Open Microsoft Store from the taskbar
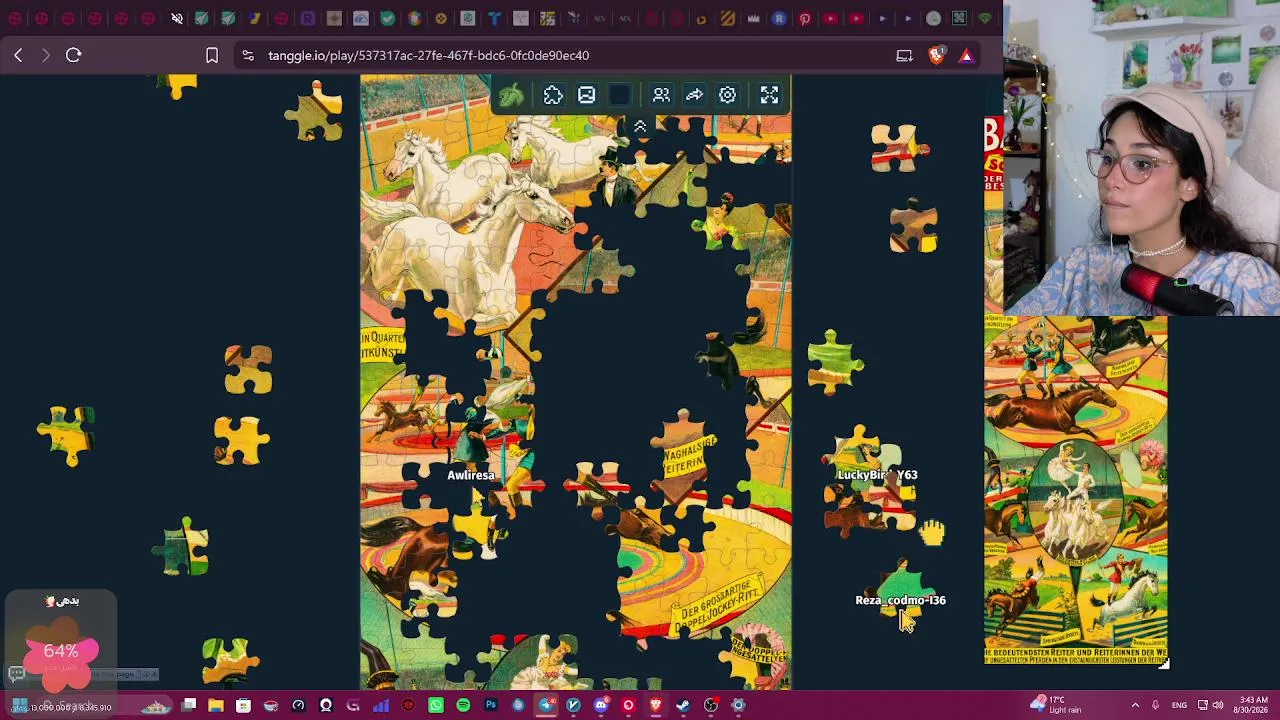The width and height of the screenshot is (1280, 720). click(x=243, y=705)
